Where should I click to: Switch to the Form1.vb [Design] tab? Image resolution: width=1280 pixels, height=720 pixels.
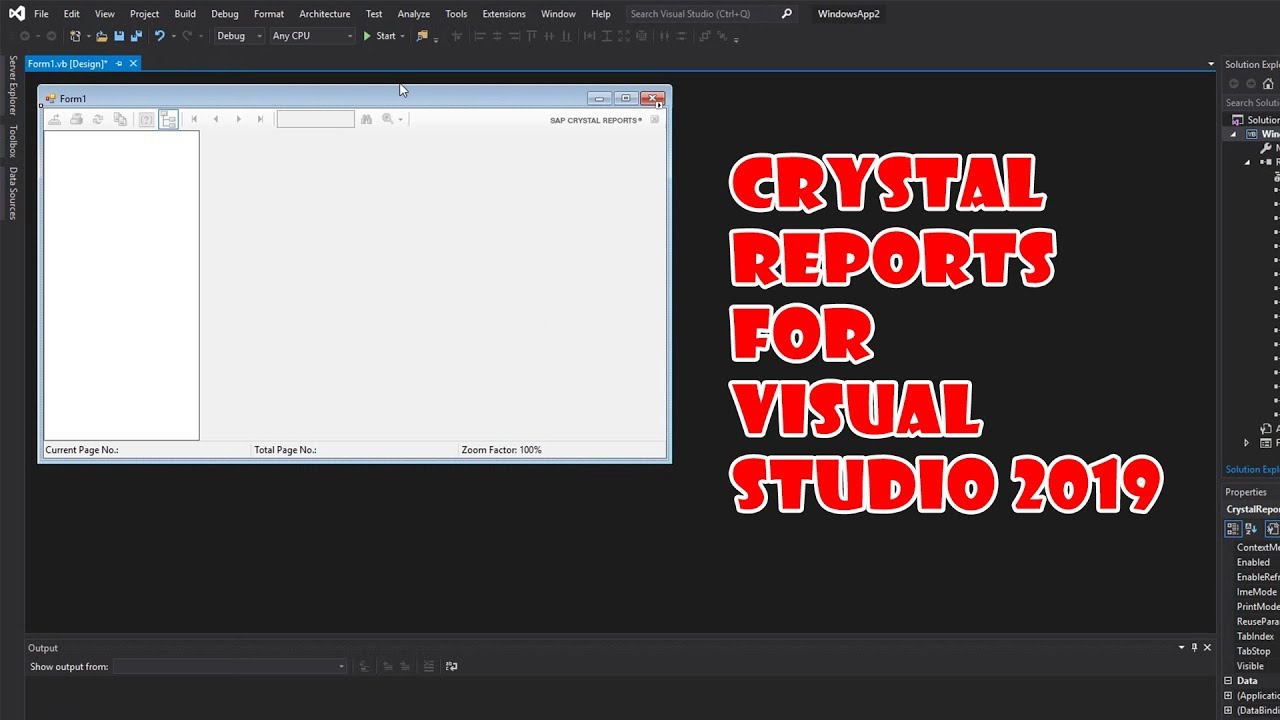click(67, 64)
